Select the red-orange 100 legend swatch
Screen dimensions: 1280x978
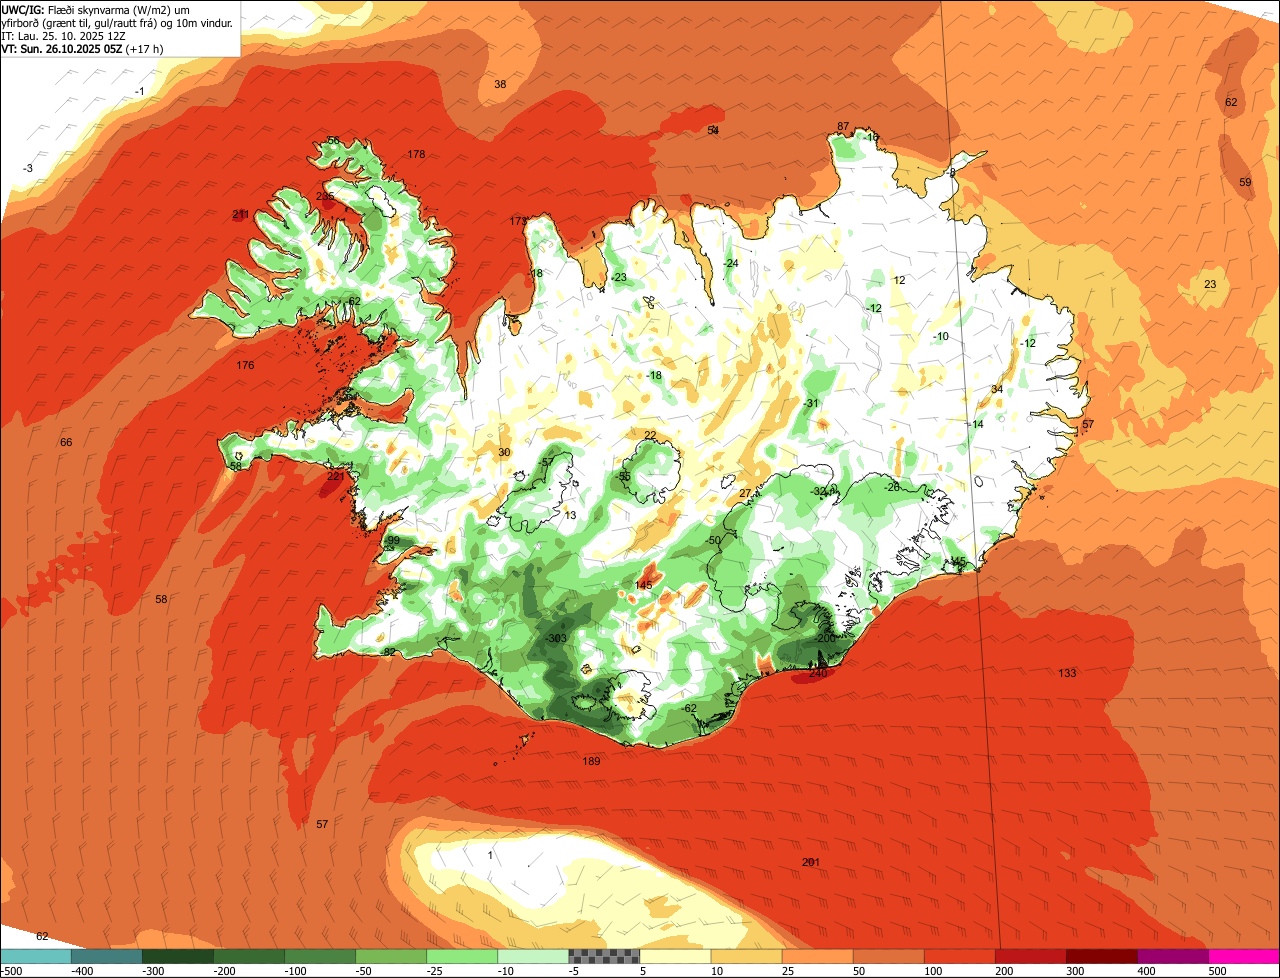pyautogui.click(x=959, y=956)
